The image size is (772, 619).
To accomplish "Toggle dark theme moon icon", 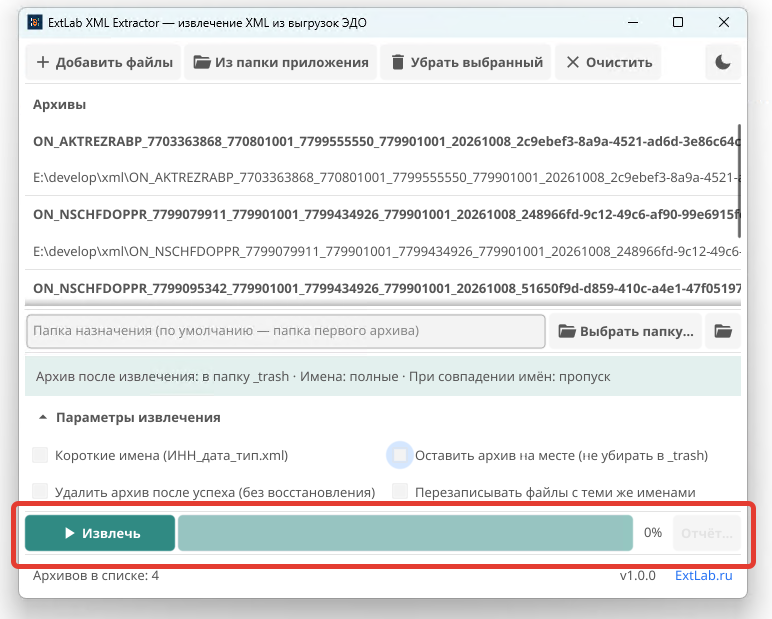I will point(723,63).
